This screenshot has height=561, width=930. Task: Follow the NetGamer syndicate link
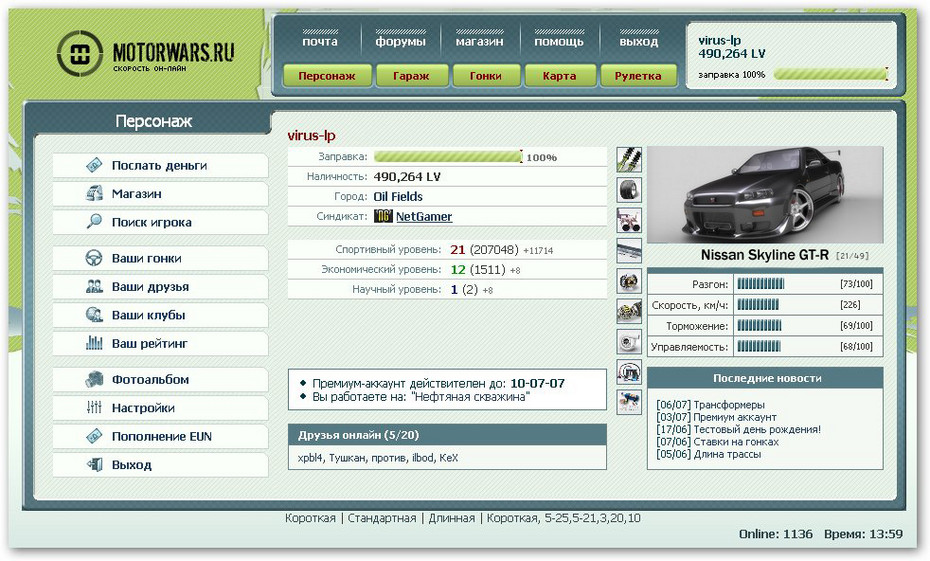pos(424,216)
